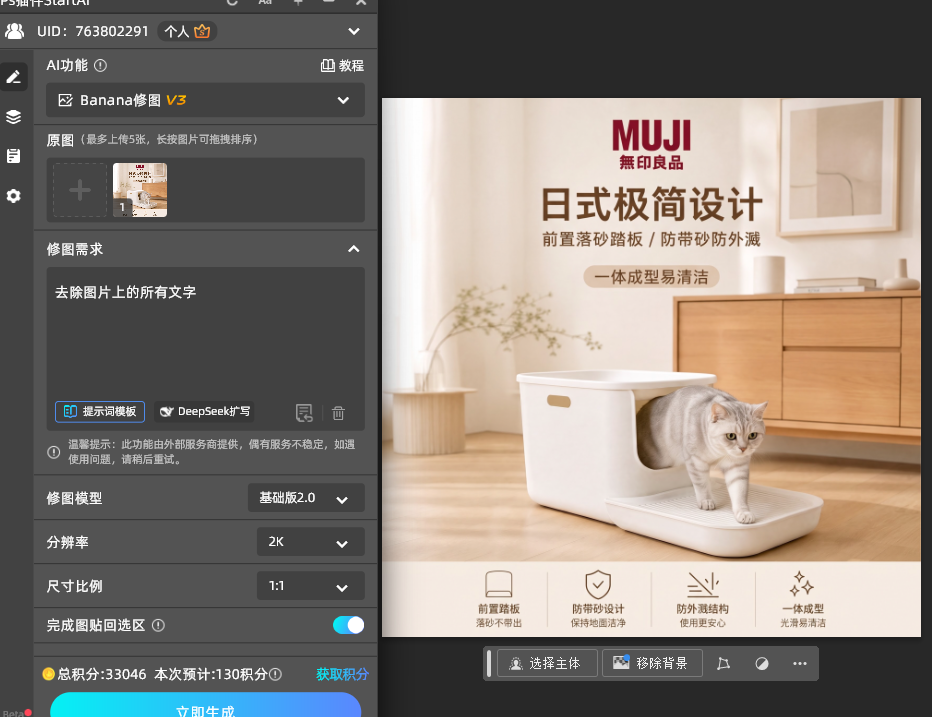Click the adjustment circle icon in task bar
The image size is (932, 717).
click(761, 663)
